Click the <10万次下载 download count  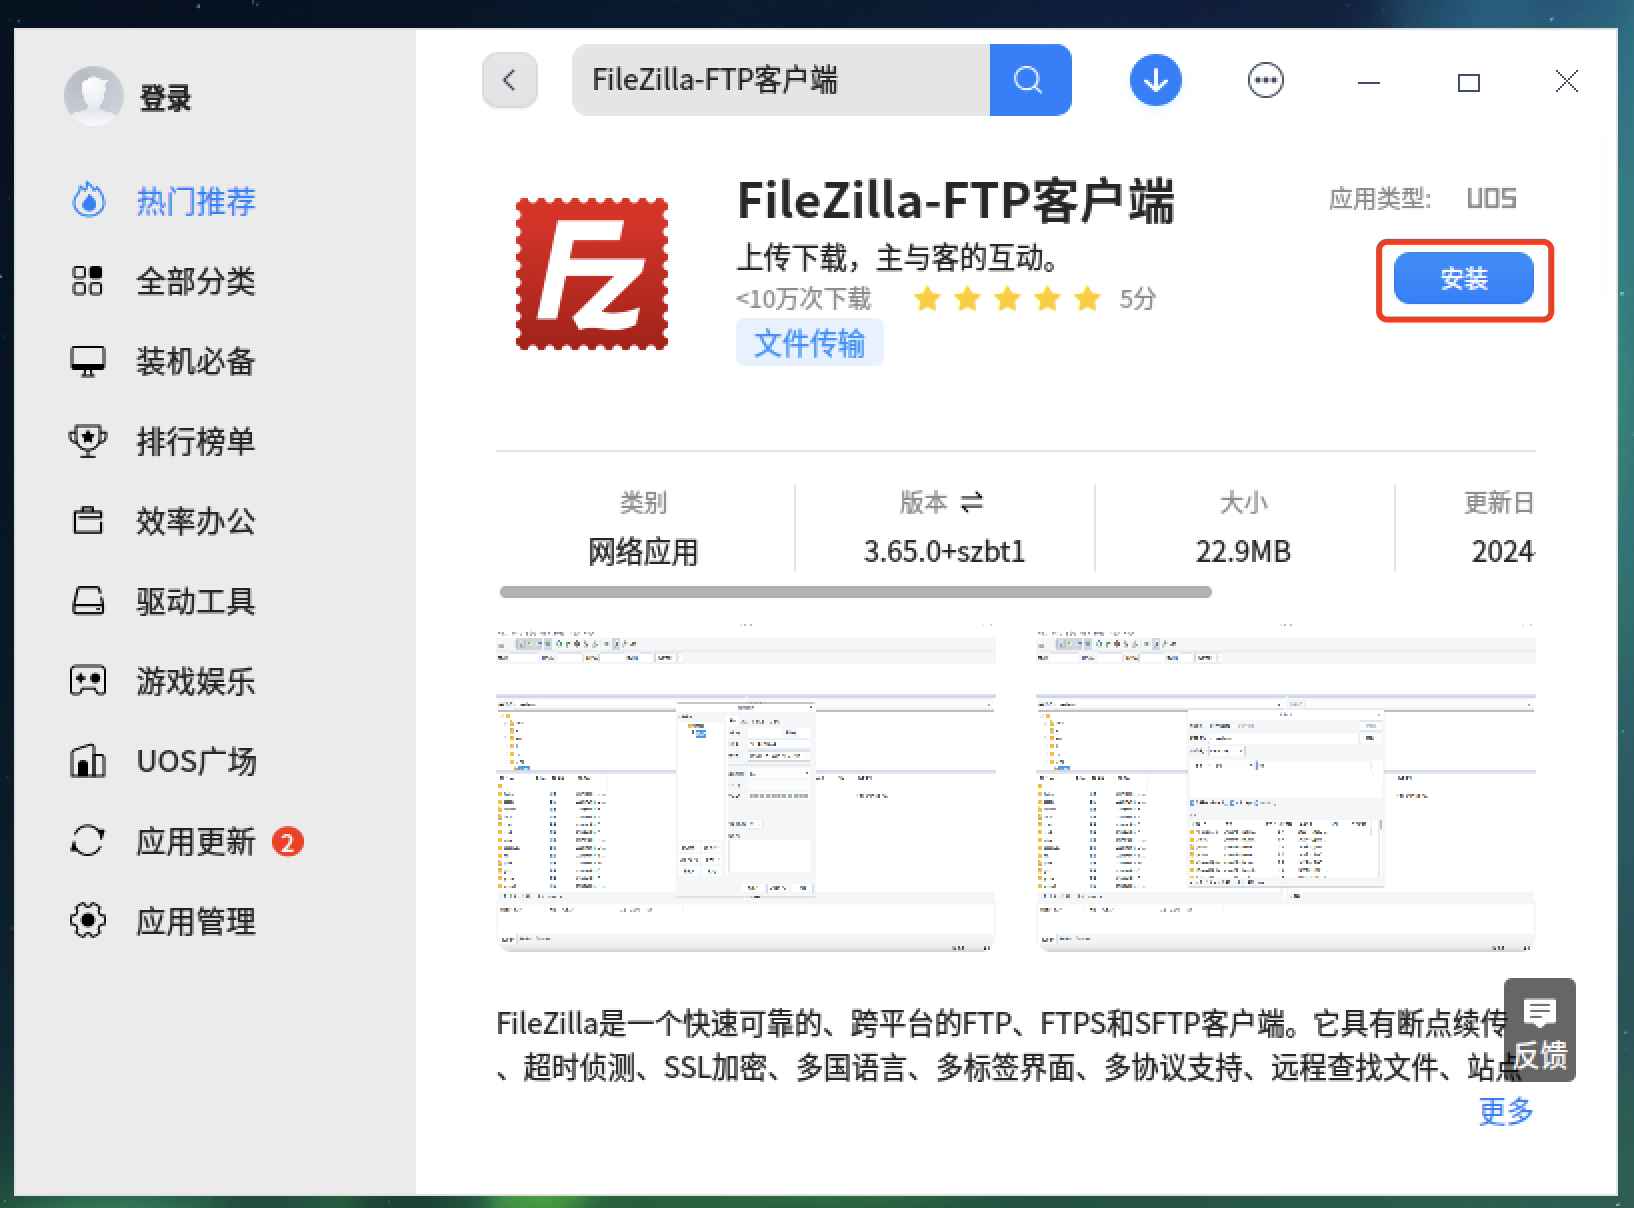click(804, 299)
